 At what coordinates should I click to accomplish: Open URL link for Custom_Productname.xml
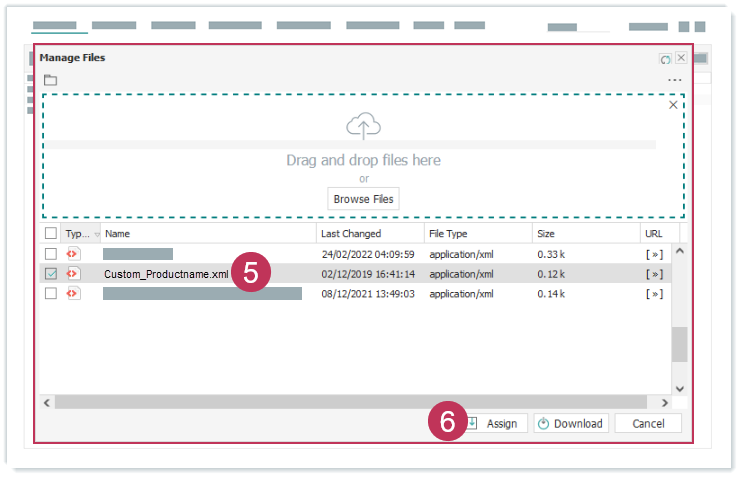(654, 274)
